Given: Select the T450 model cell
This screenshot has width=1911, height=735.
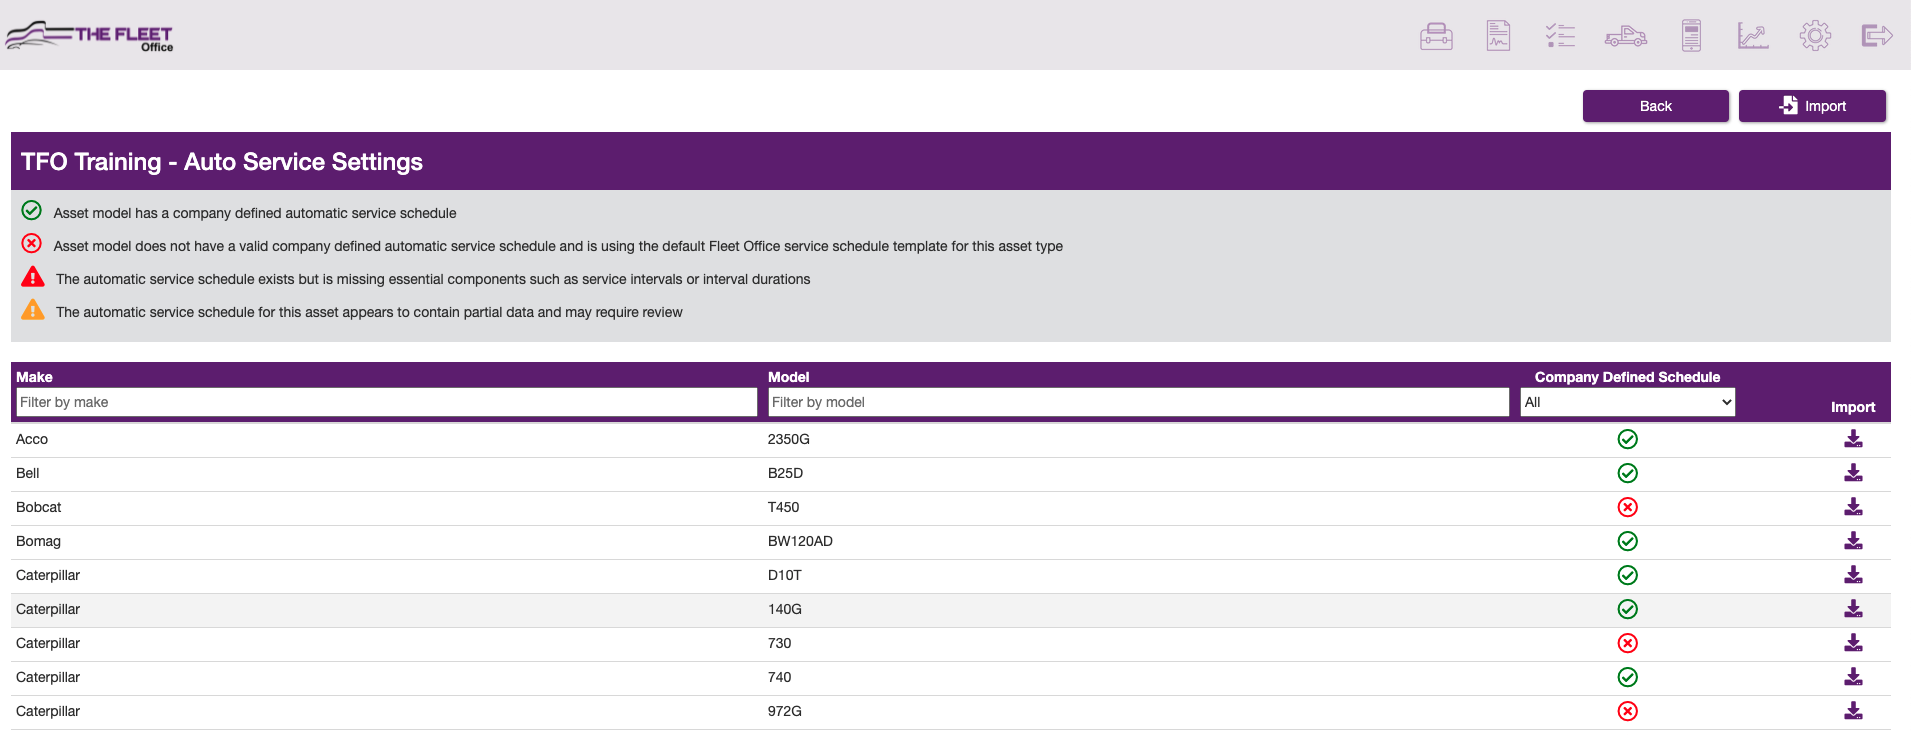Looking at the screenshot, I should click(x=783, y=507).
